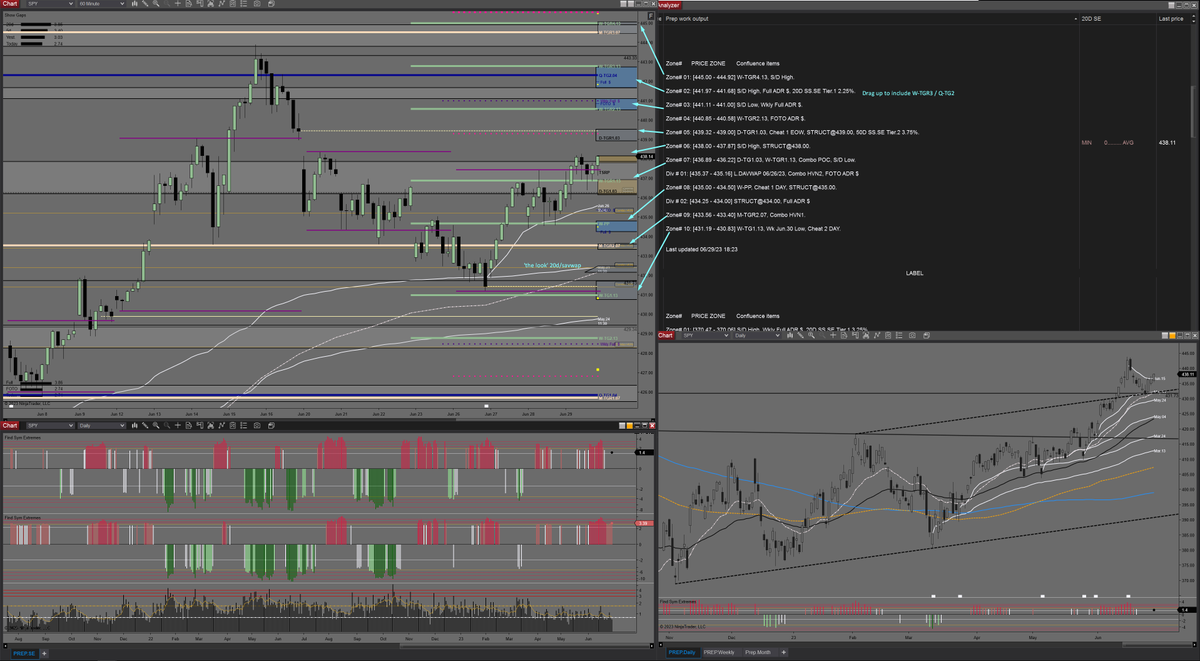Select crosshair cursor in 60 Minute chart toolbar
This screenshot has width=1200, height=661.
[178, 5]
